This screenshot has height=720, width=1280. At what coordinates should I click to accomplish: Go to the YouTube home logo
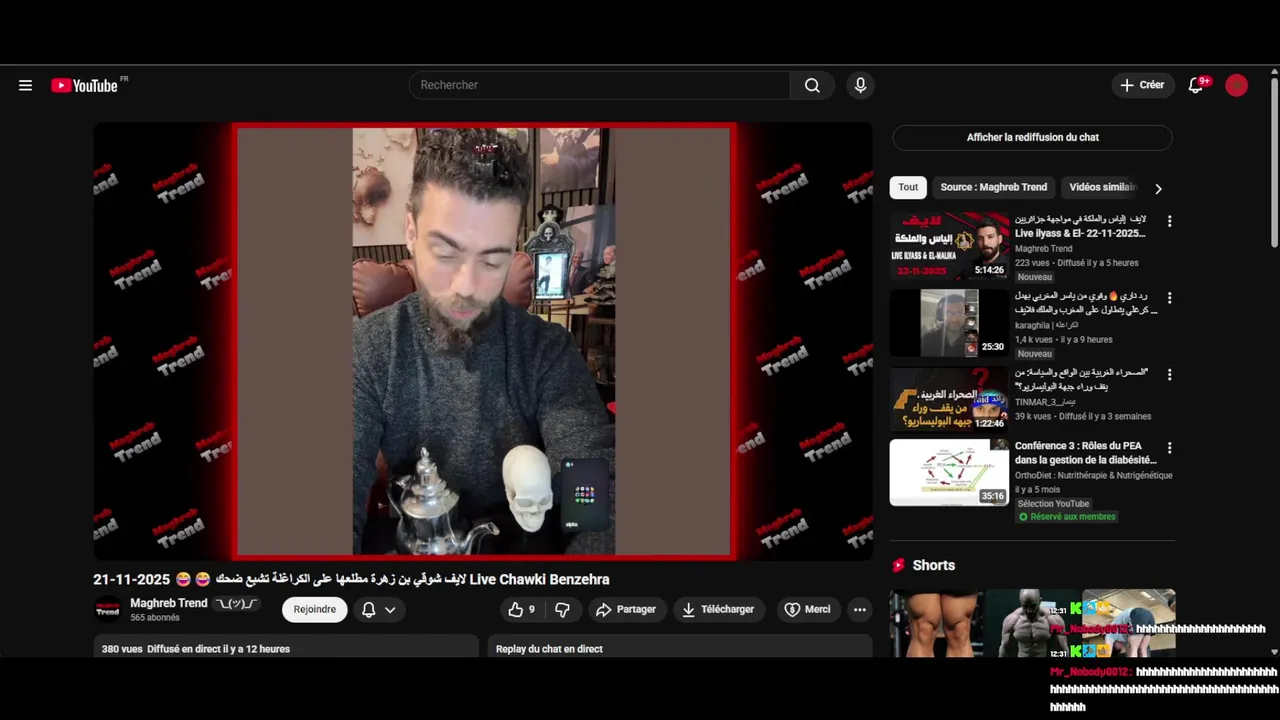85,86
